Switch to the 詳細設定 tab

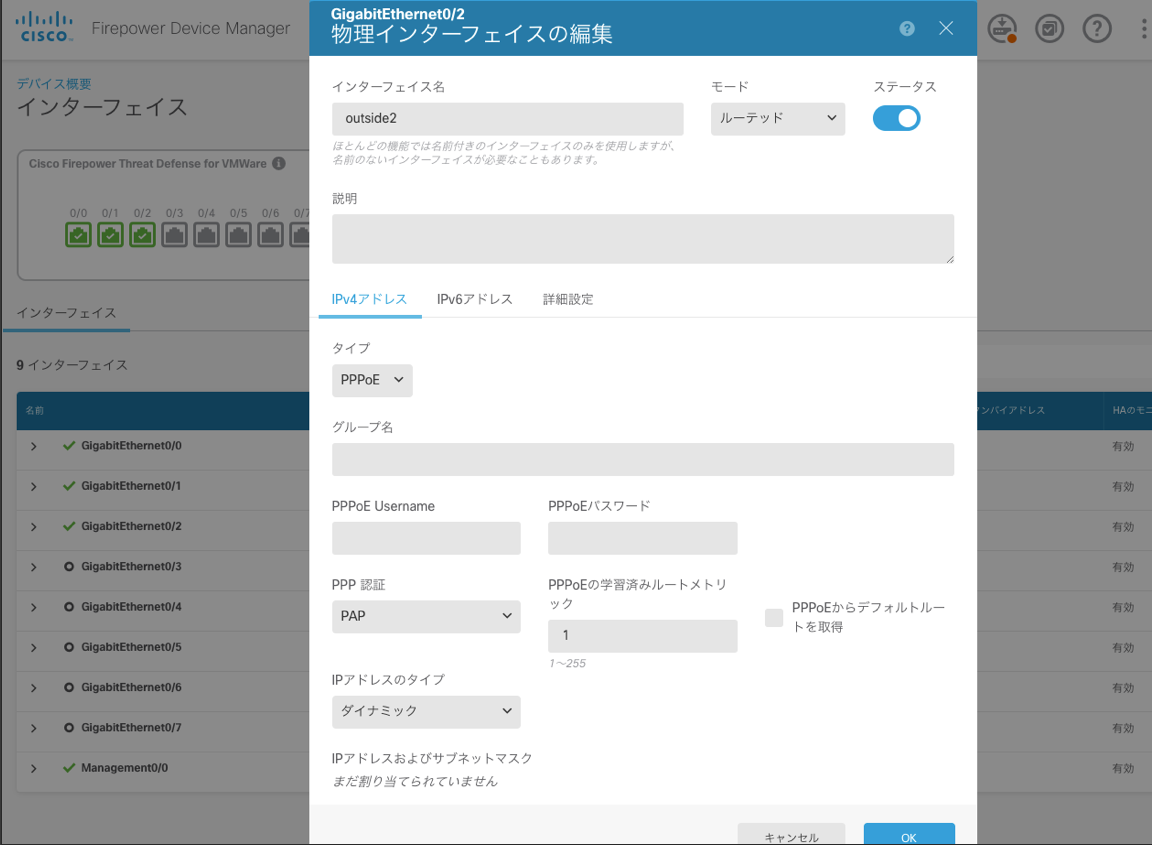pos(568,299)
